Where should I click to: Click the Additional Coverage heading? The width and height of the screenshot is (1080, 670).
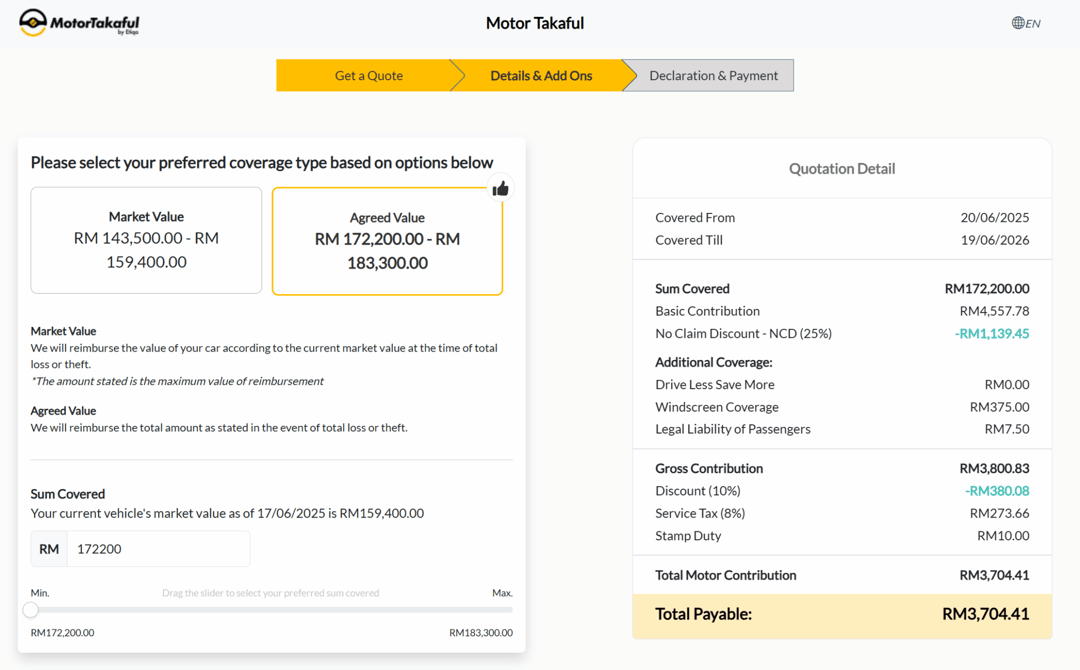714,362
